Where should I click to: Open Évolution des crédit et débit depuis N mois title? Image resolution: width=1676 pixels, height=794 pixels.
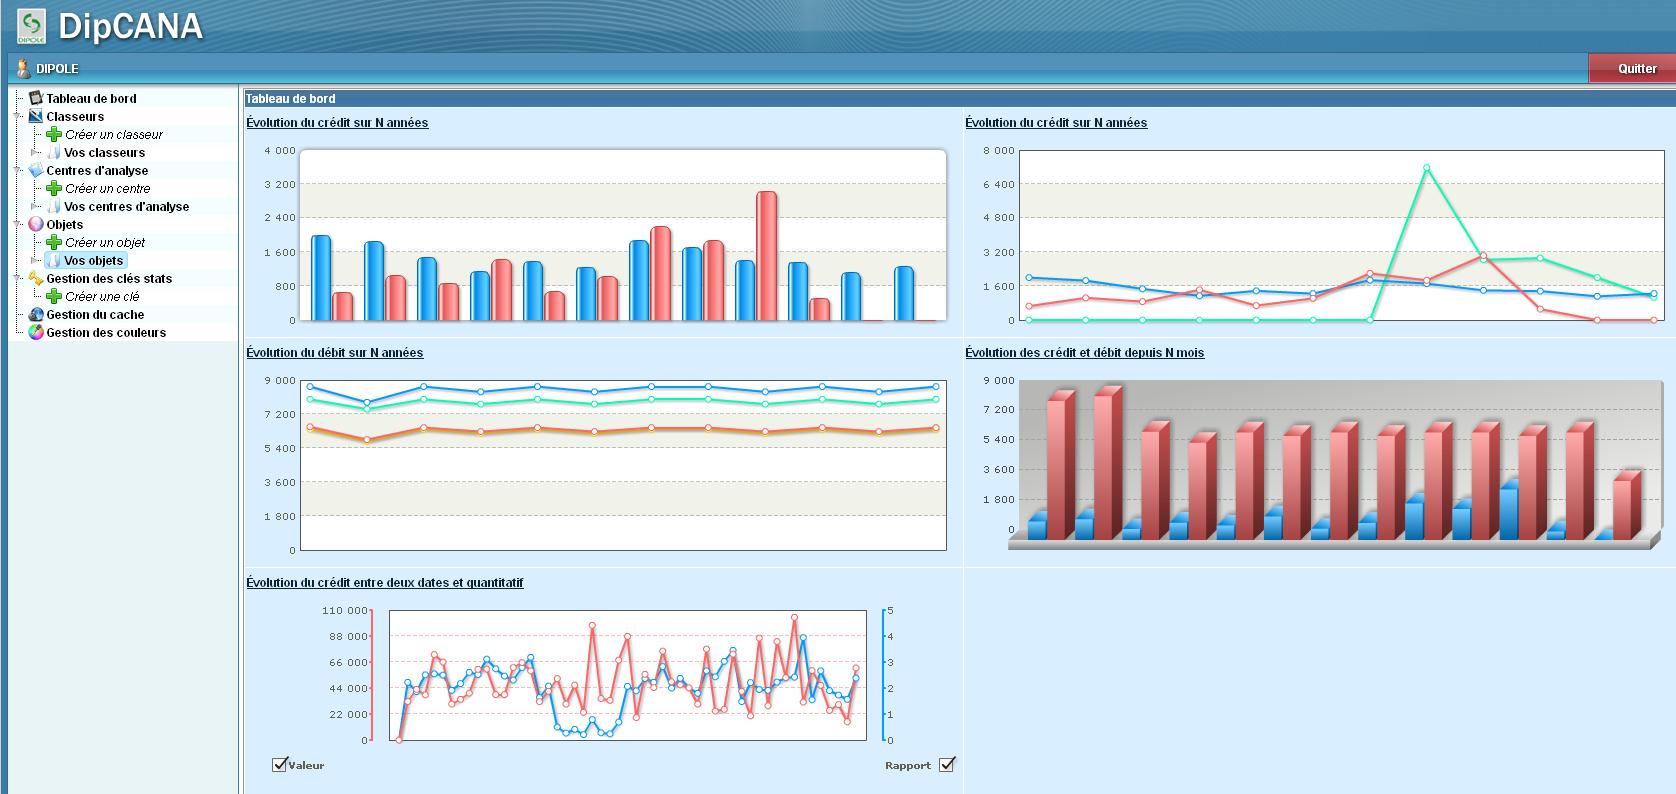[1084, 353]
